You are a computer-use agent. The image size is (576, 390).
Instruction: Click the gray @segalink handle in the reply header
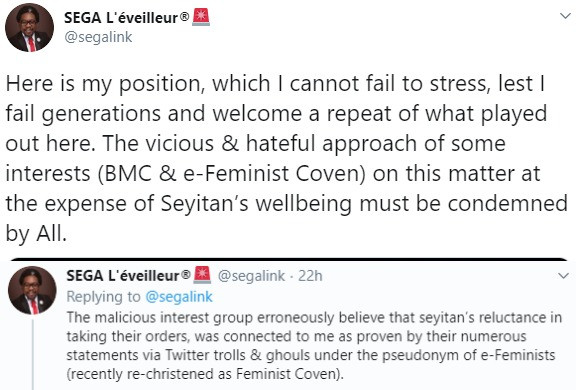point(251,275)
